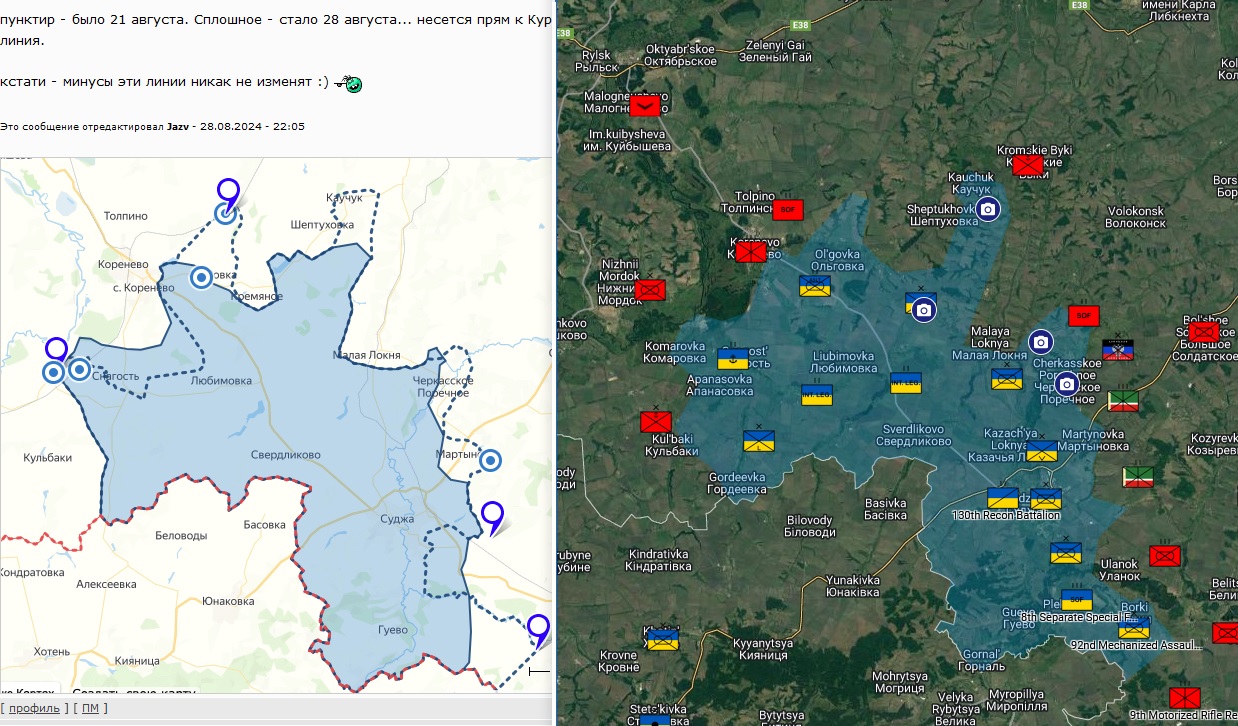Viewport: 1238px width, 726px height.
Task: Click Volokonsk label on satellite map
Action: coord(1136,217)
